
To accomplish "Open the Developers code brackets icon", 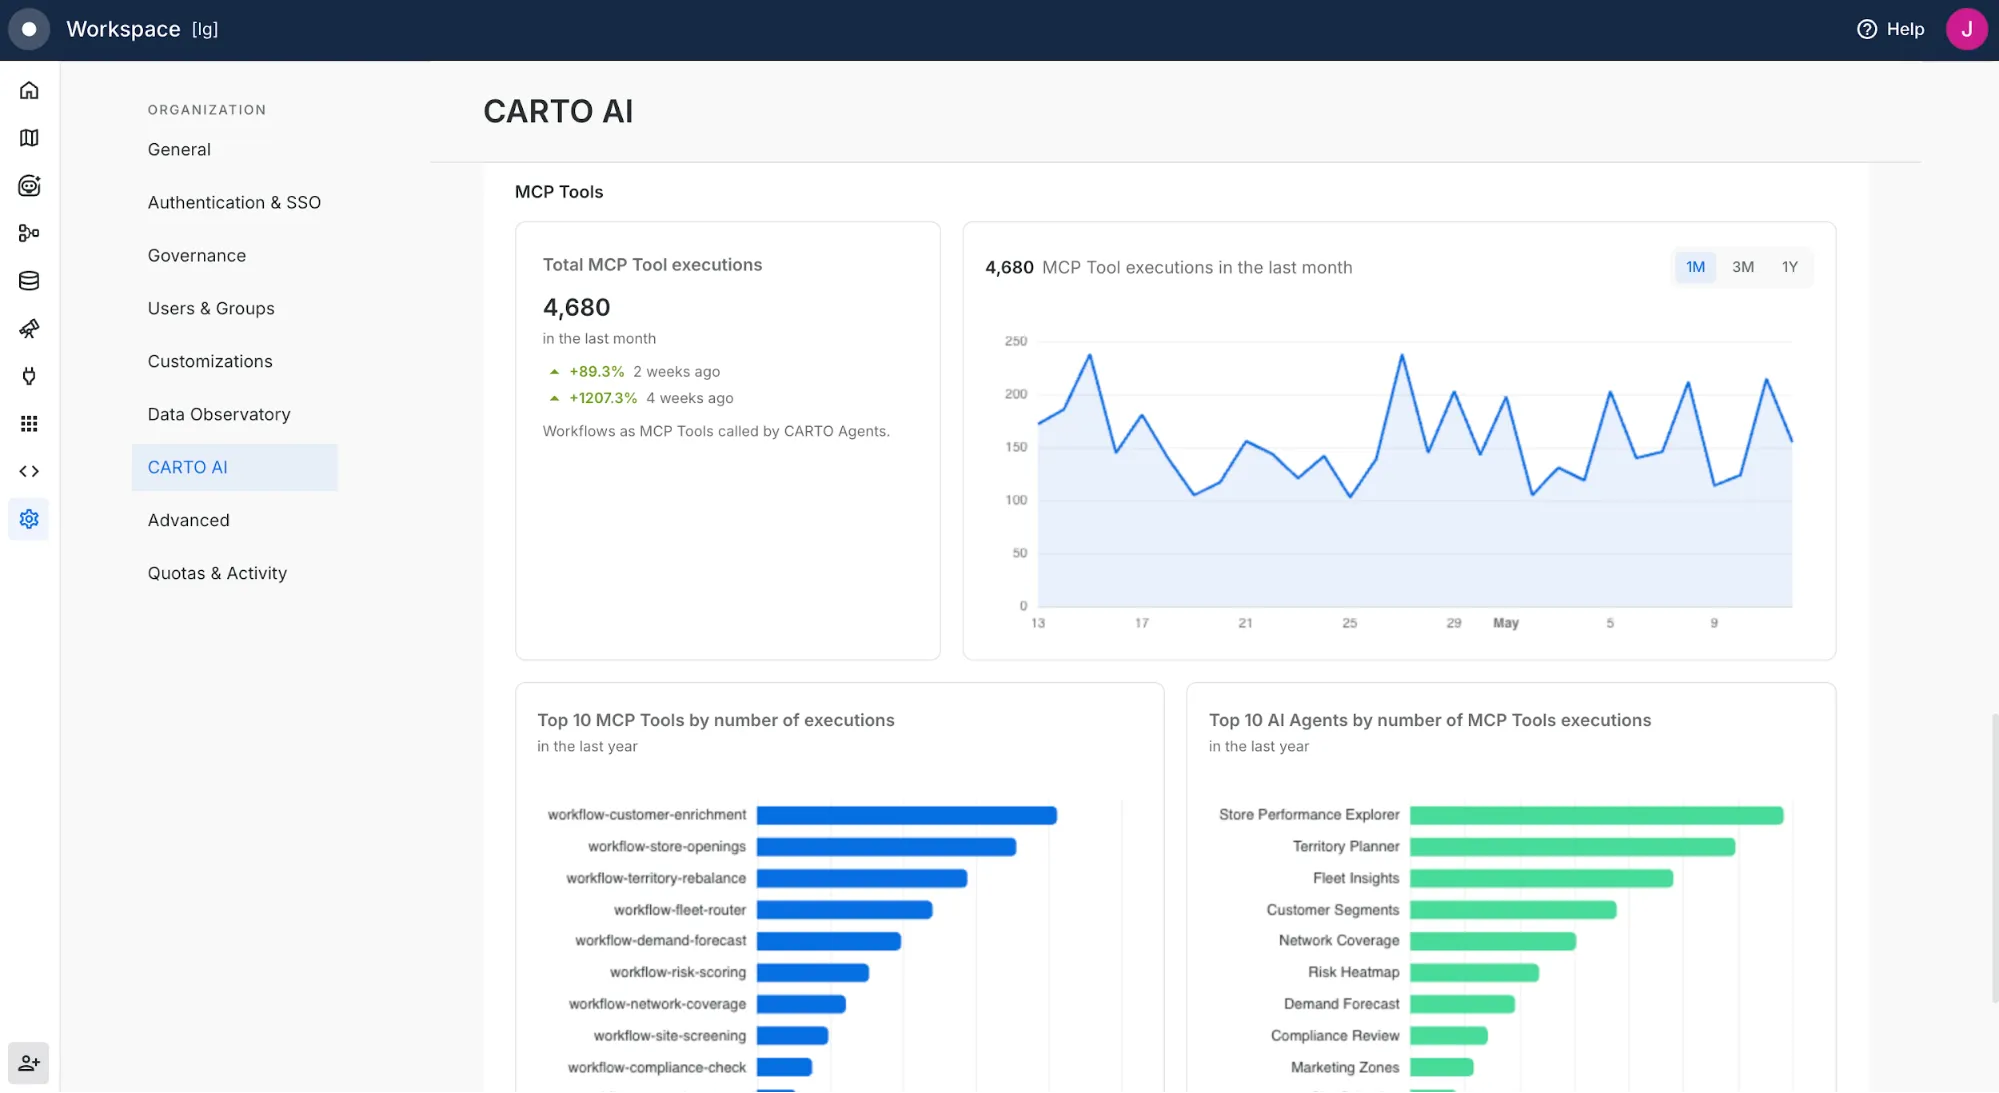I will (29, 471).
